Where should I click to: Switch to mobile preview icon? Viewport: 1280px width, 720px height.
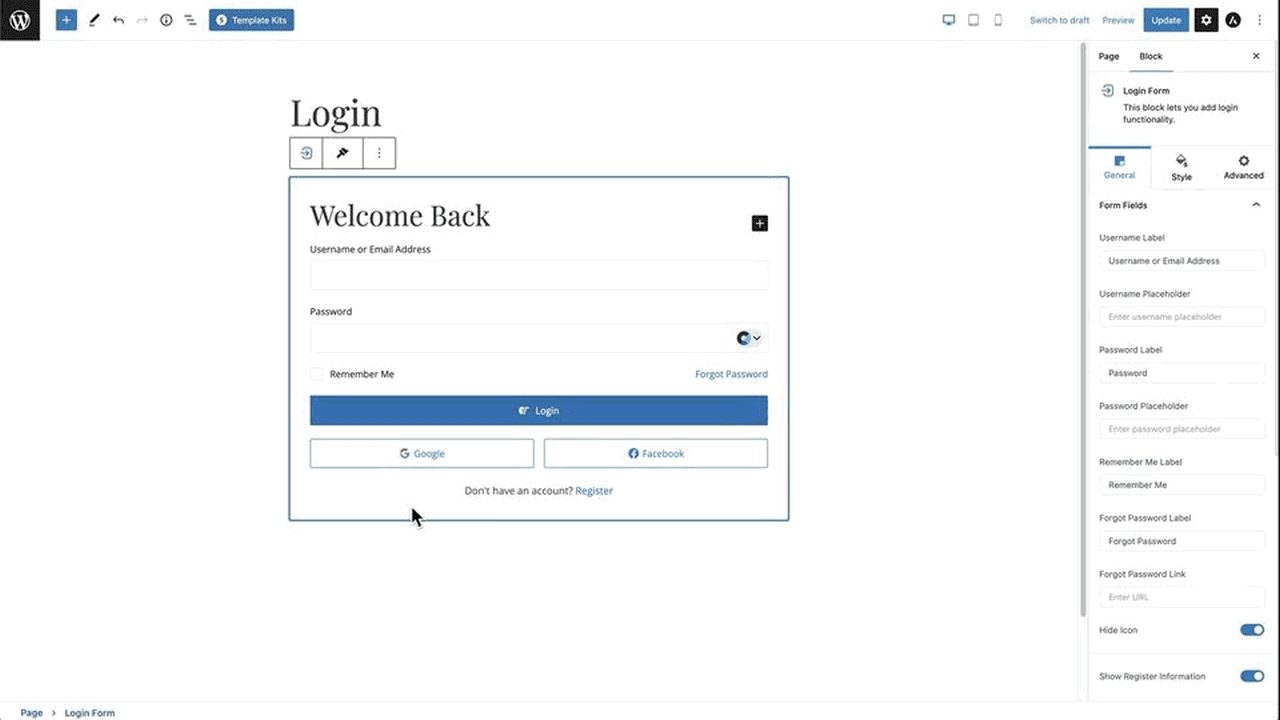pos(998,20)
